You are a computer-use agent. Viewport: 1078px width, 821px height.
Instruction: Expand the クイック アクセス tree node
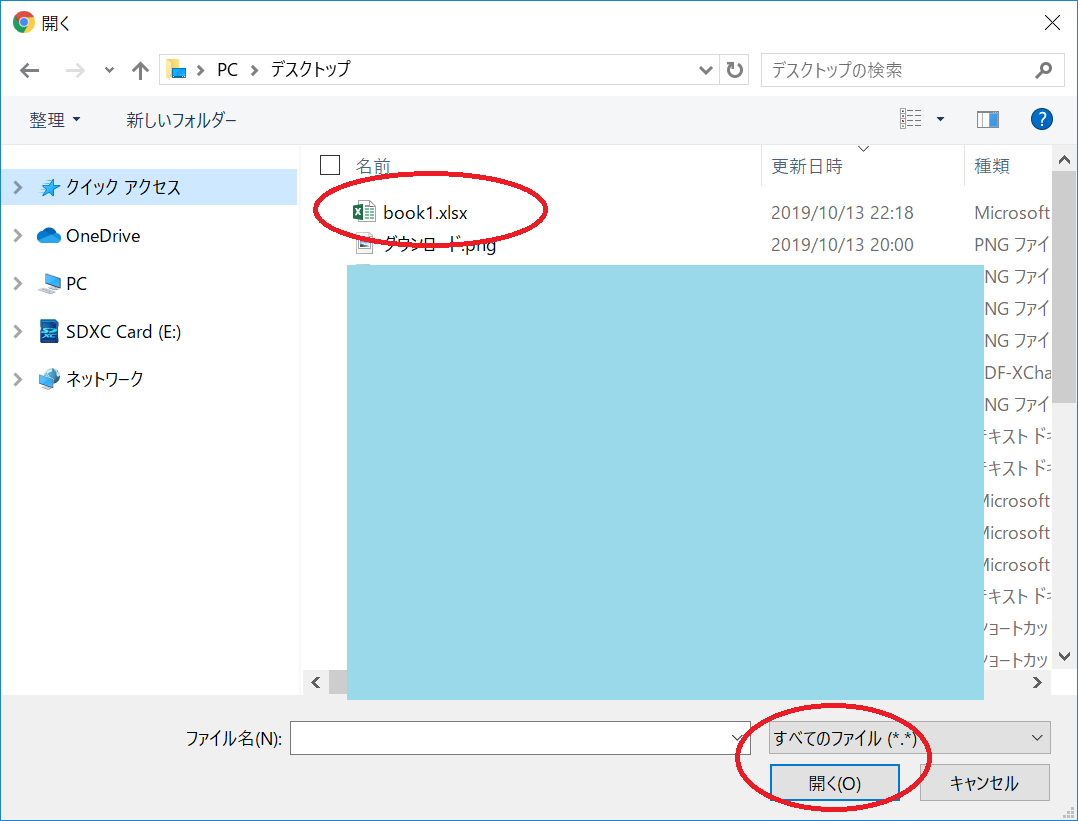18,188
